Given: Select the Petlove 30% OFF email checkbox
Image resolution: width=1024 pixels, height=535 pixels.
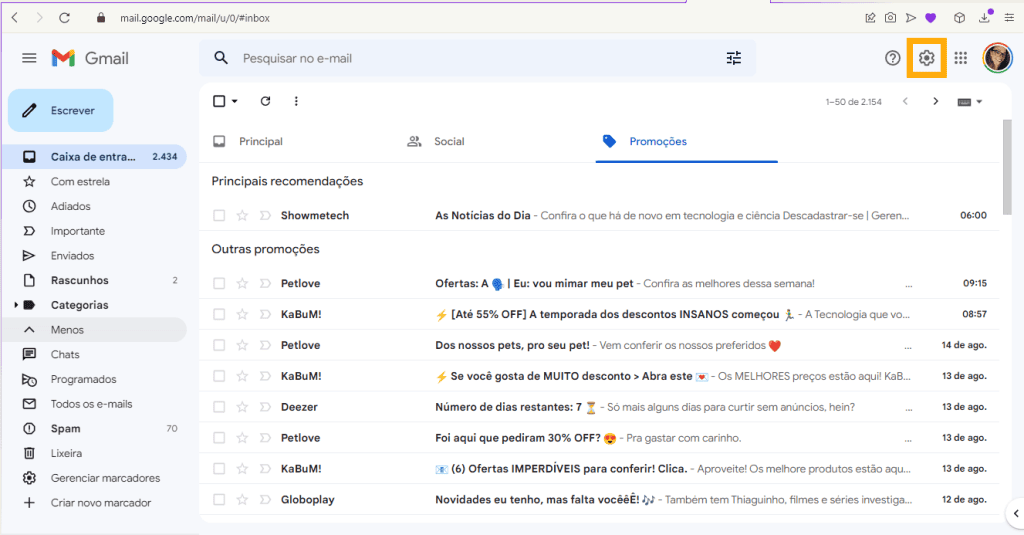Looking at the screenshot, I should pyautogui.click(x=219, y=438).
